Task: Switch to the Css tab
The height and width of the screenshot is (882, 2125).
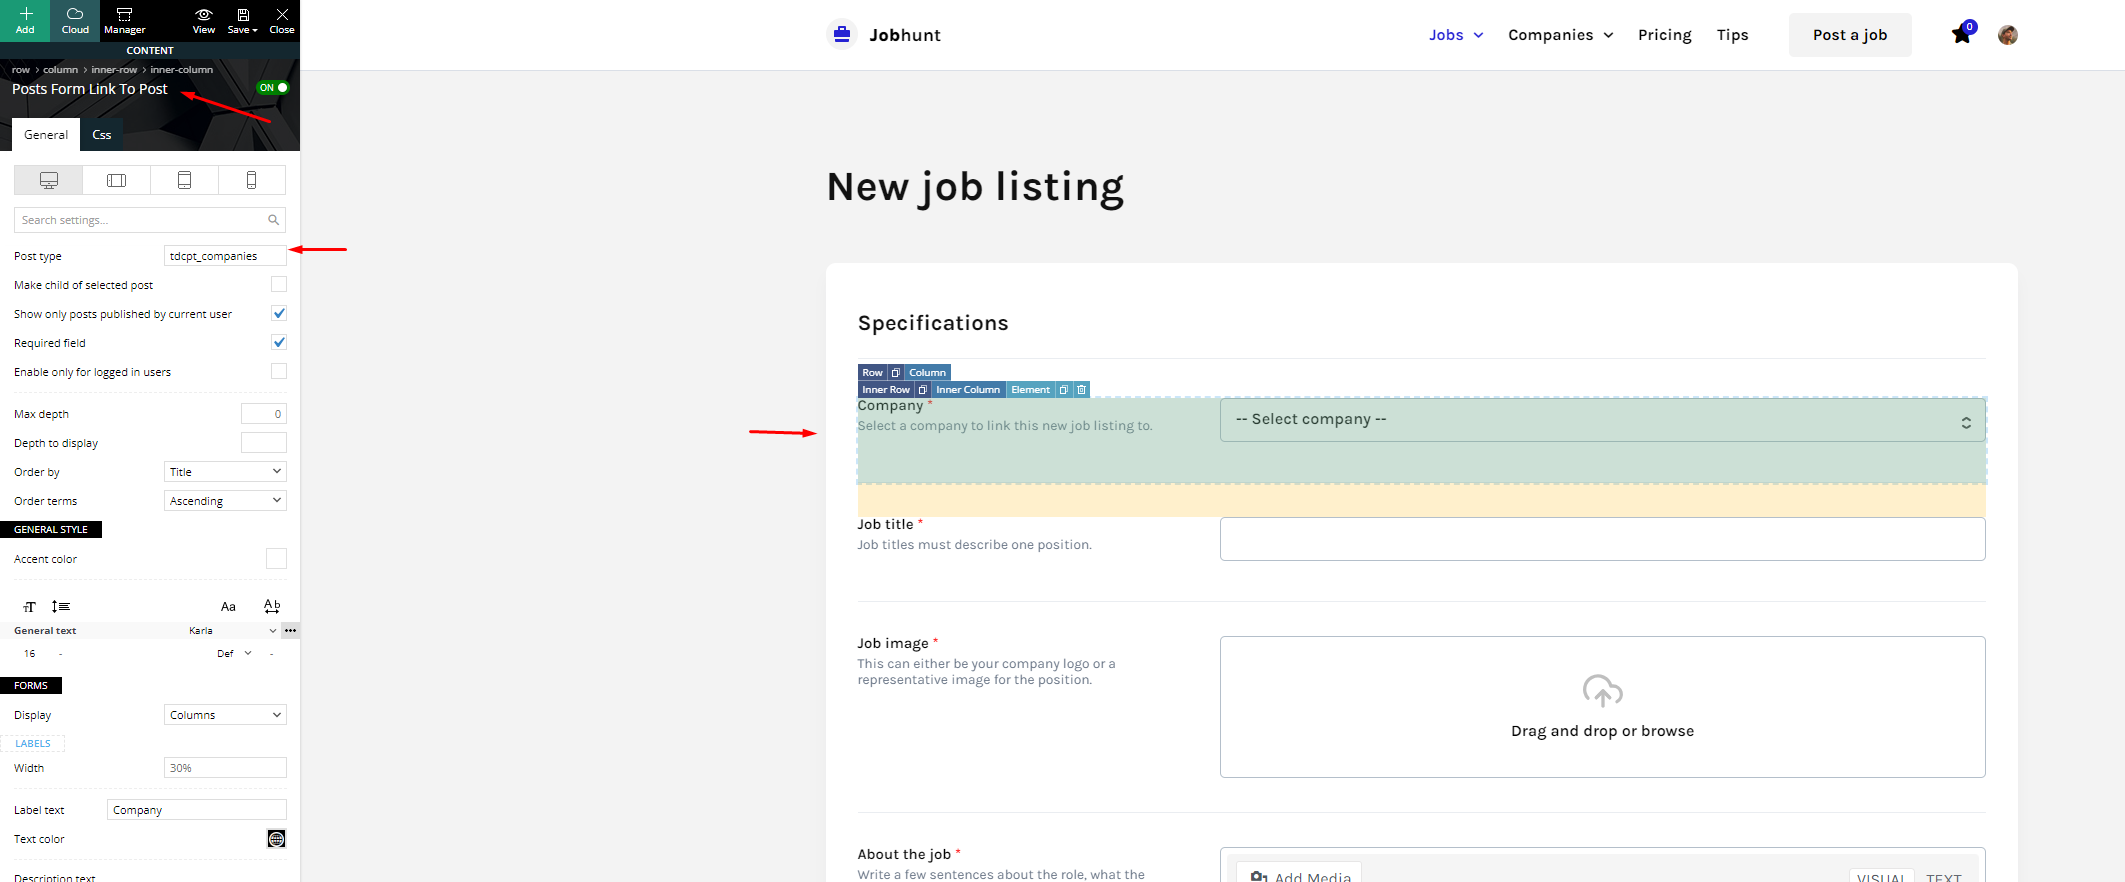Action: 102,135
